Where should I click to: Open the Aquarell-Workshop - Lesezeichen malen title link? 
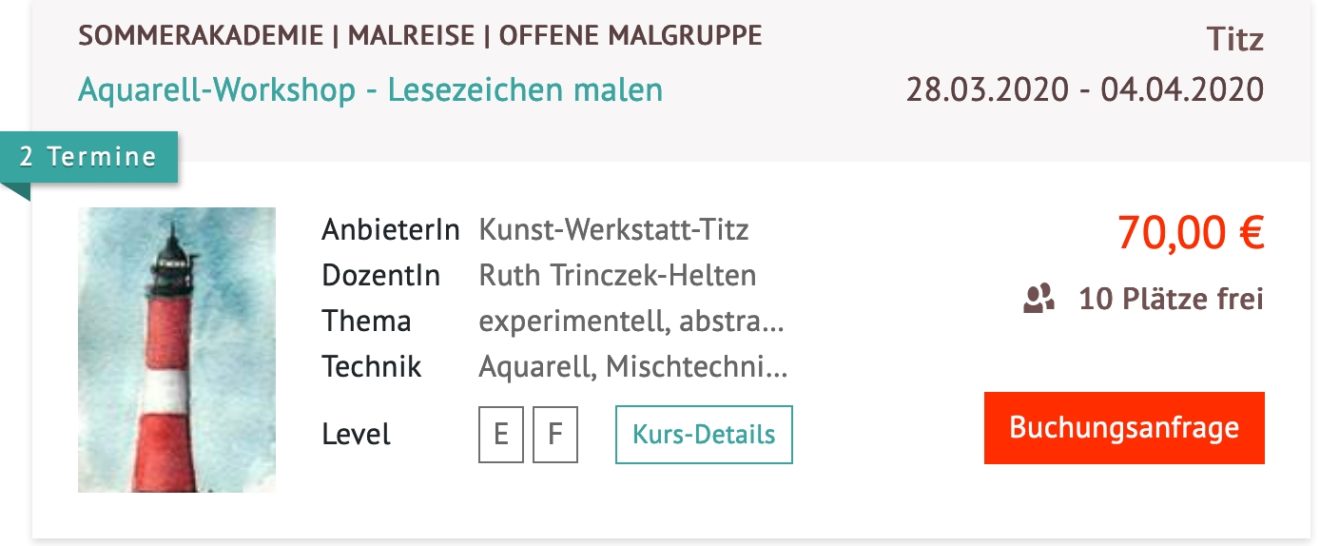click(370, 90)
